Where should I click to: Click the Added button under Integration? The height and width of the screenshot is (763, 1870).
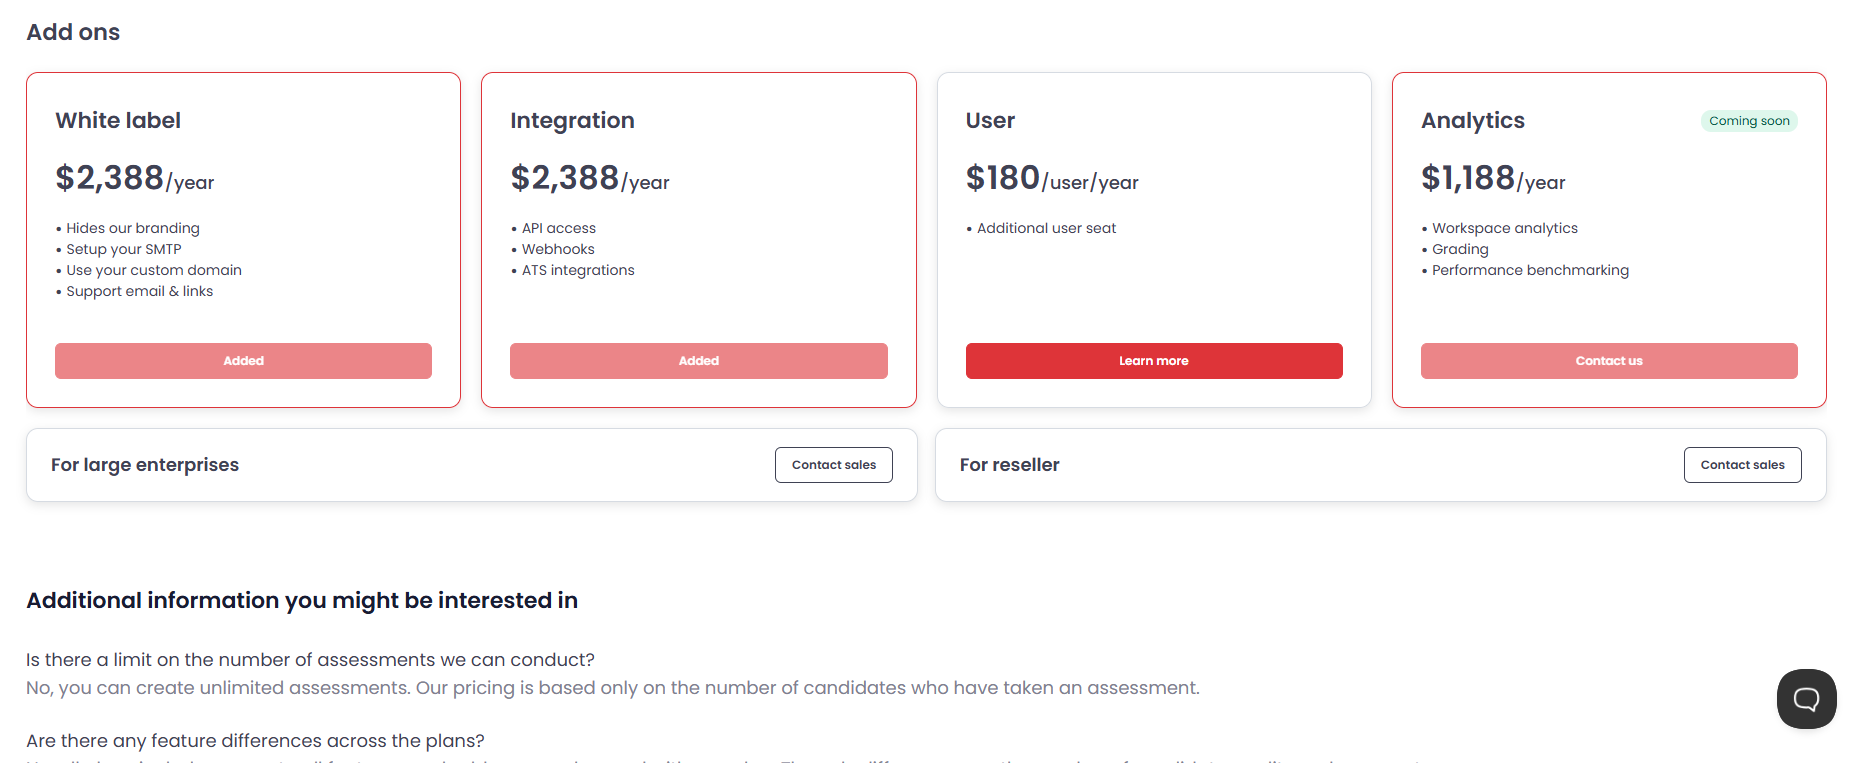(698, 361)
